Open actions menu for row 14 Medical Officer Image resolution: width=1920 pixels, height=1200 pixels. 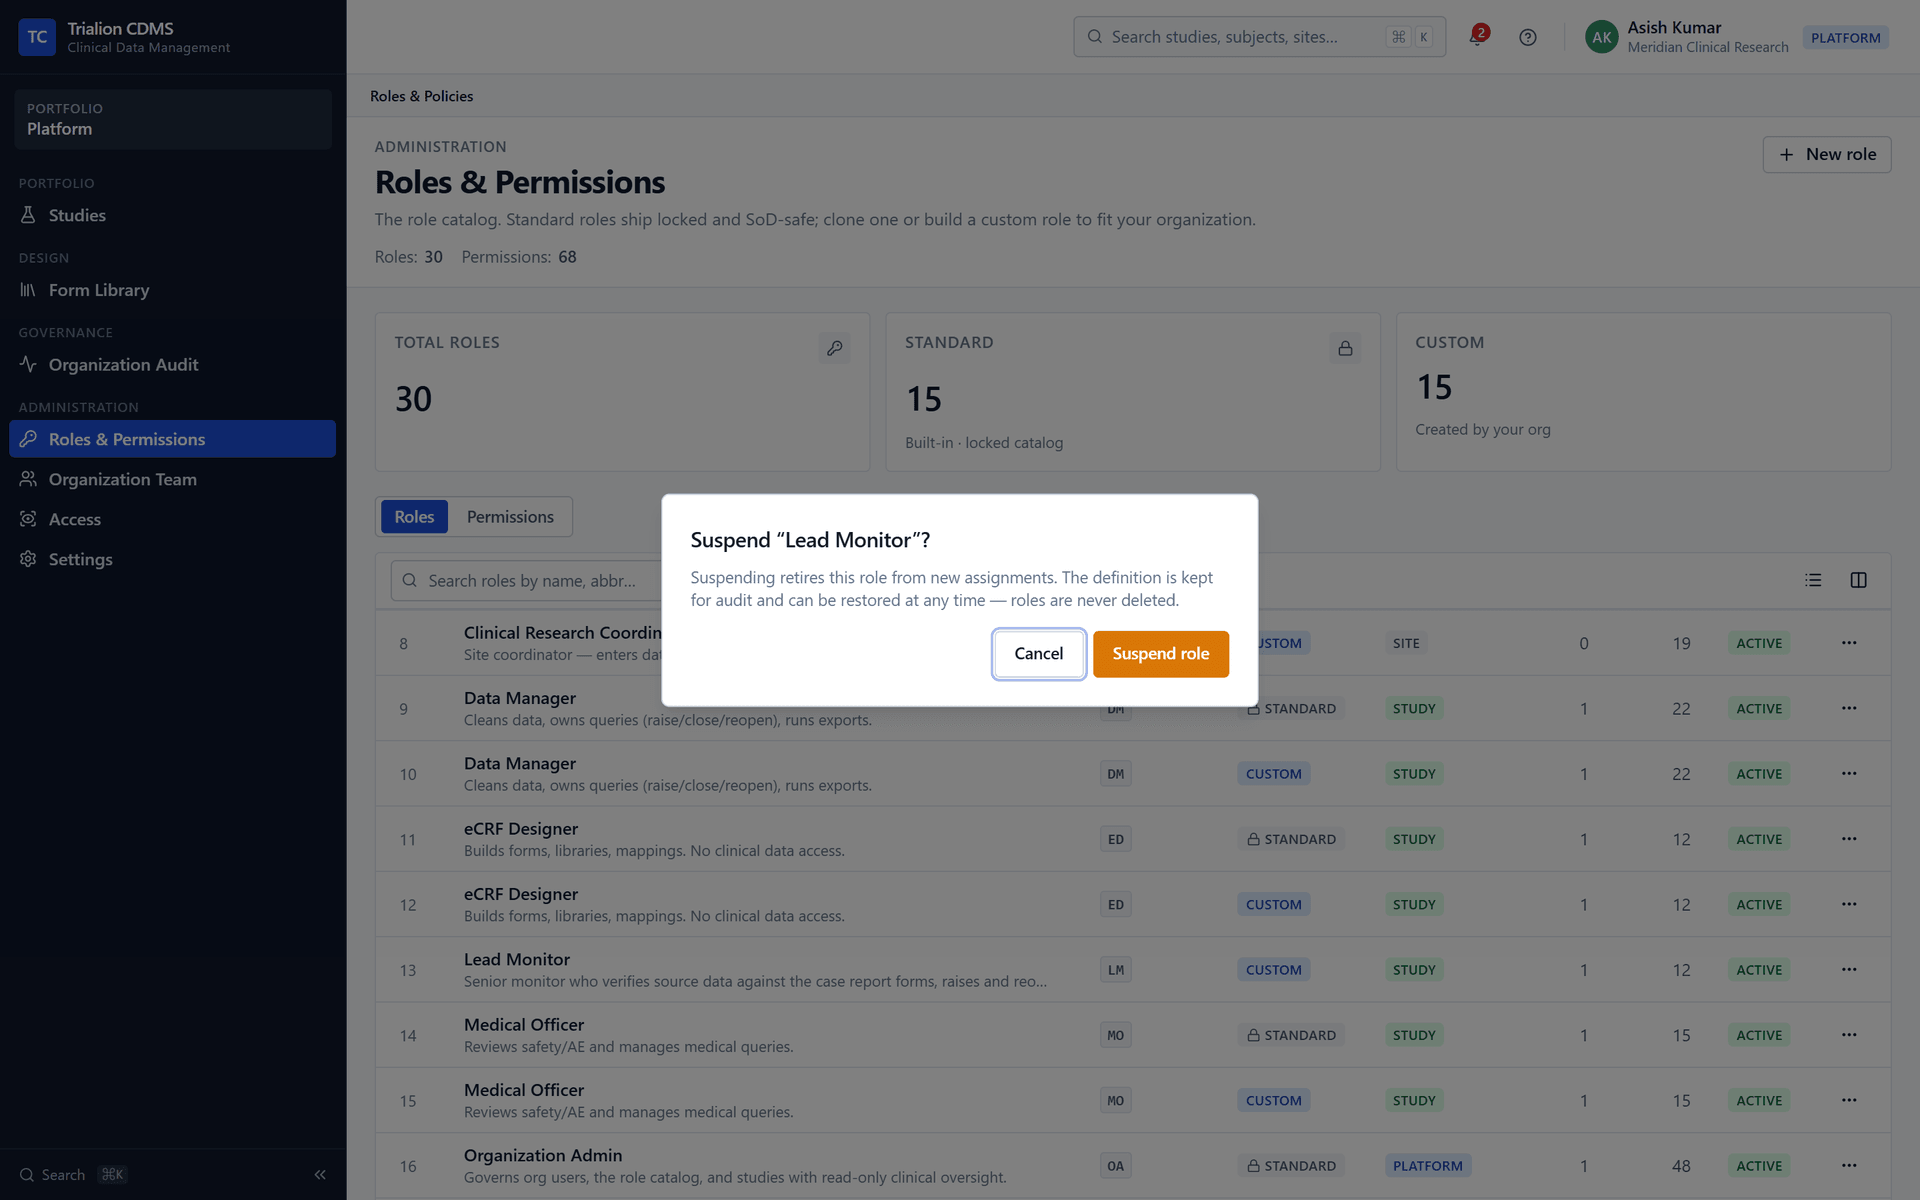[x=1849, y=1035]
